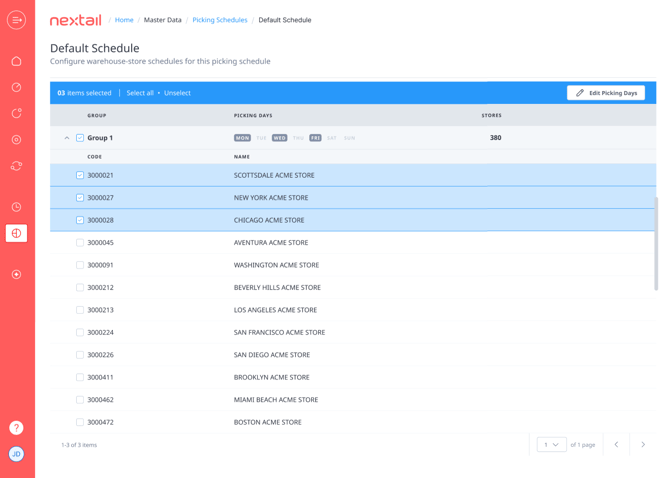The width and height of the screenshot is (670, 478).
Task: Open the JD user avatar
Action: click(16, 454)
